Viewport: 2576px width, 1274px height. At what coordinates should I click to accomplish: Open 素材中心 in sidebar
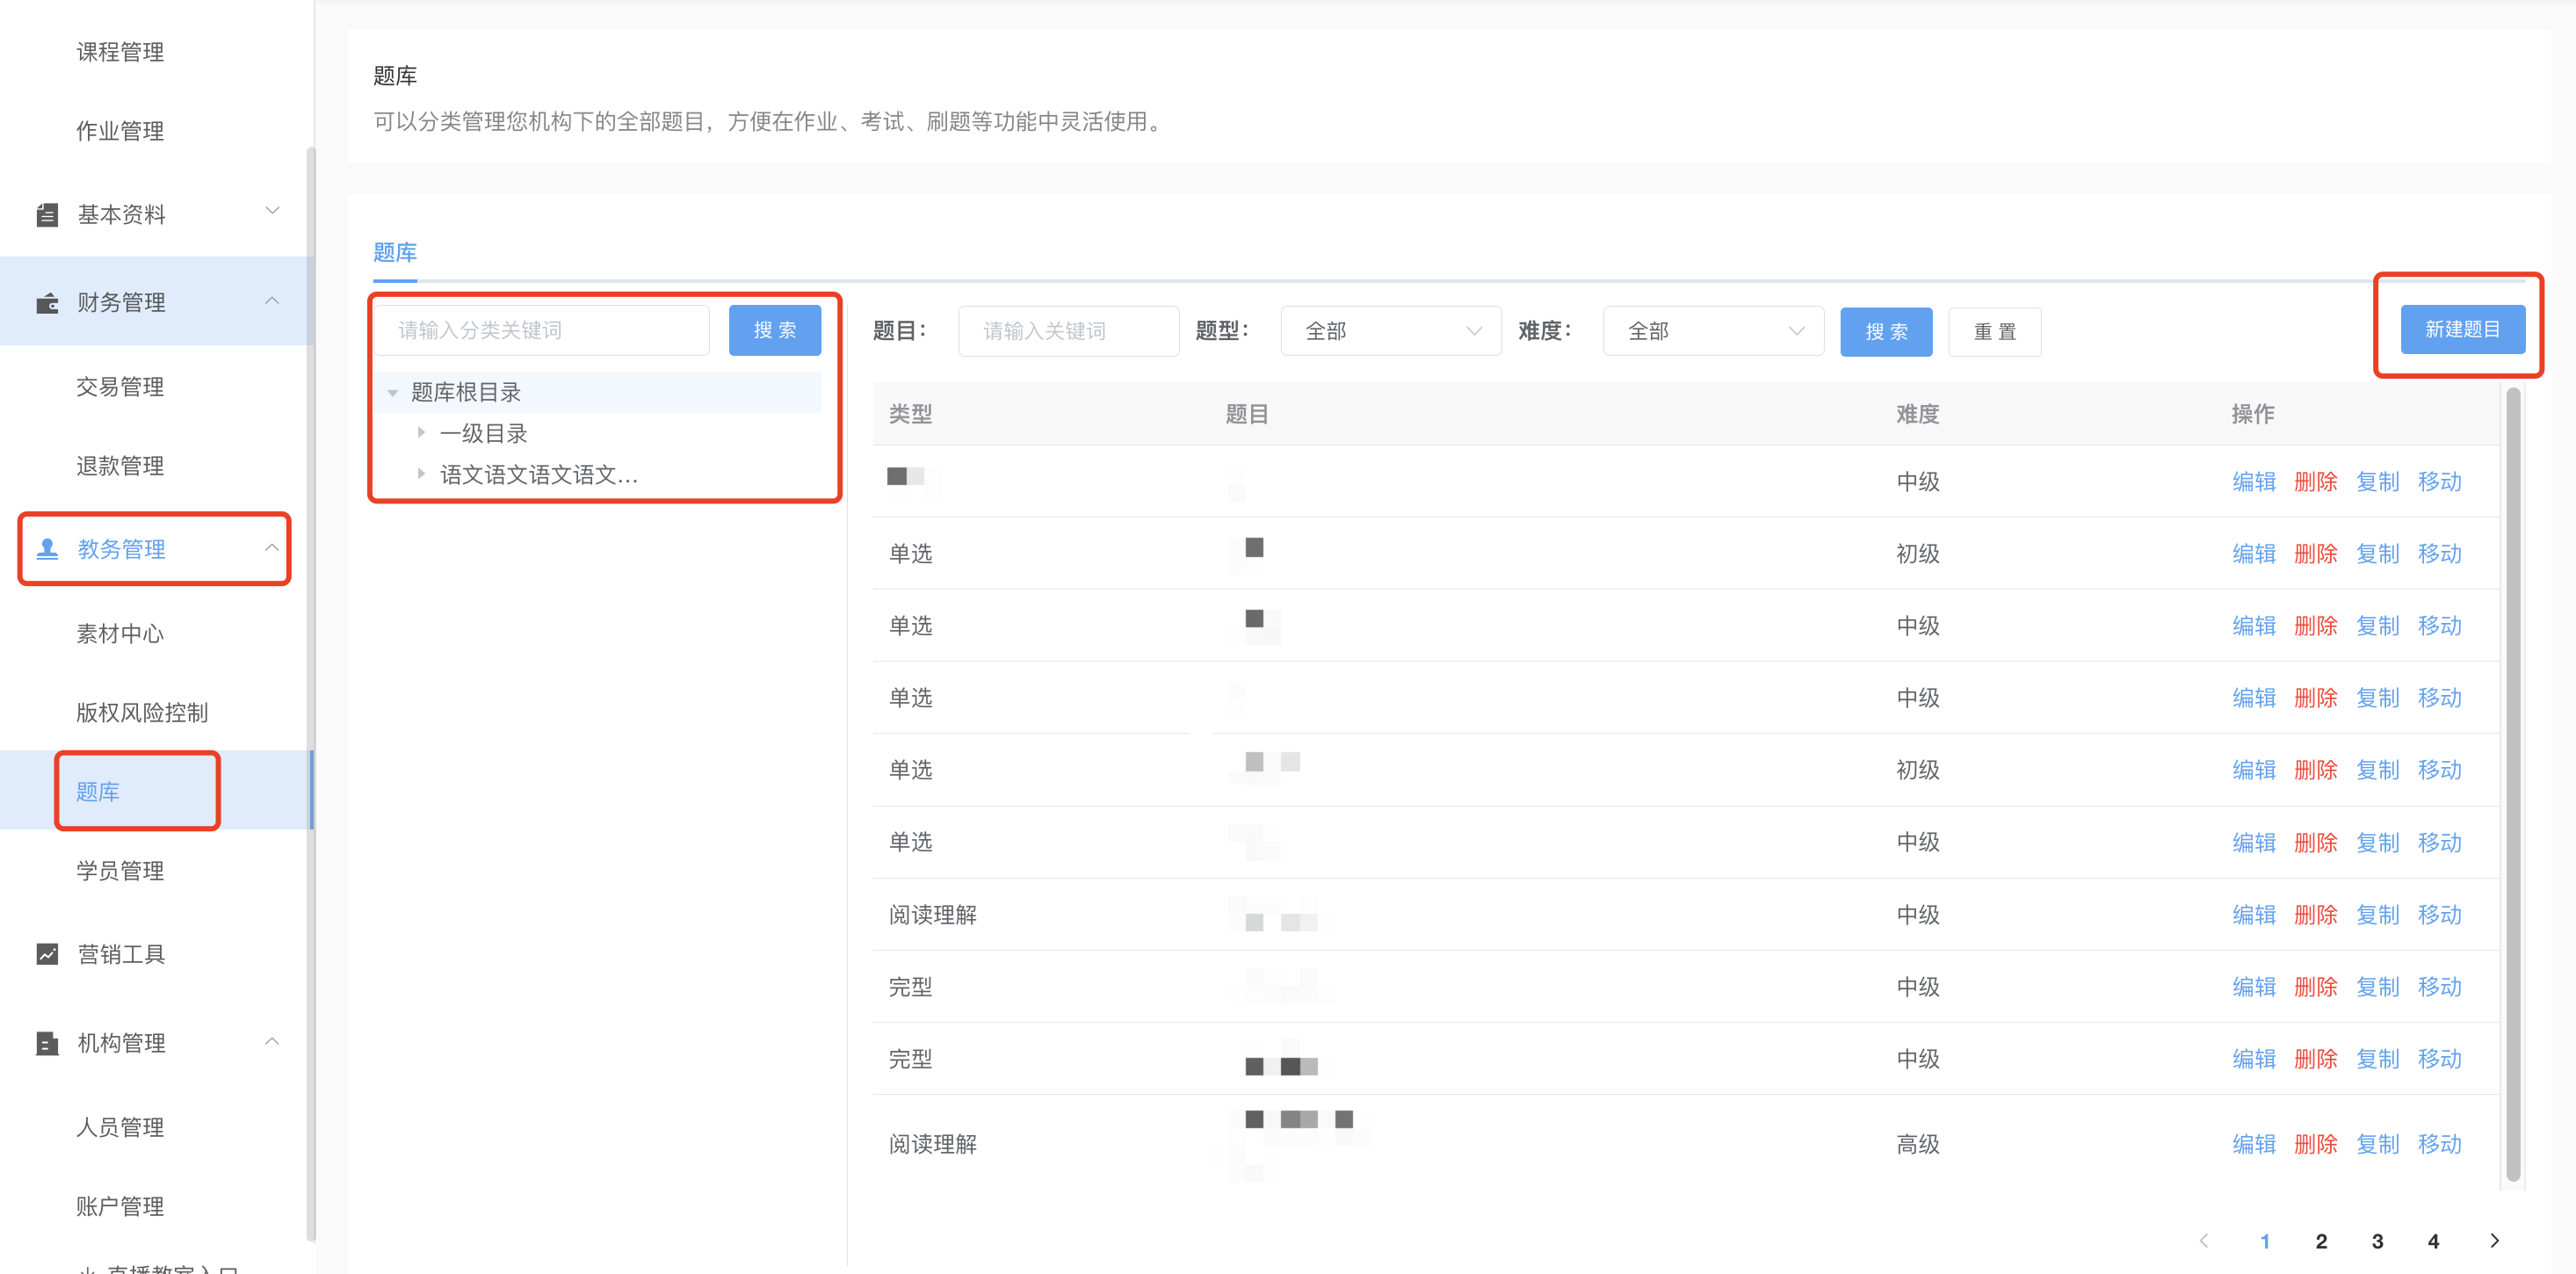pyautogui.click(x=120, y=634)
